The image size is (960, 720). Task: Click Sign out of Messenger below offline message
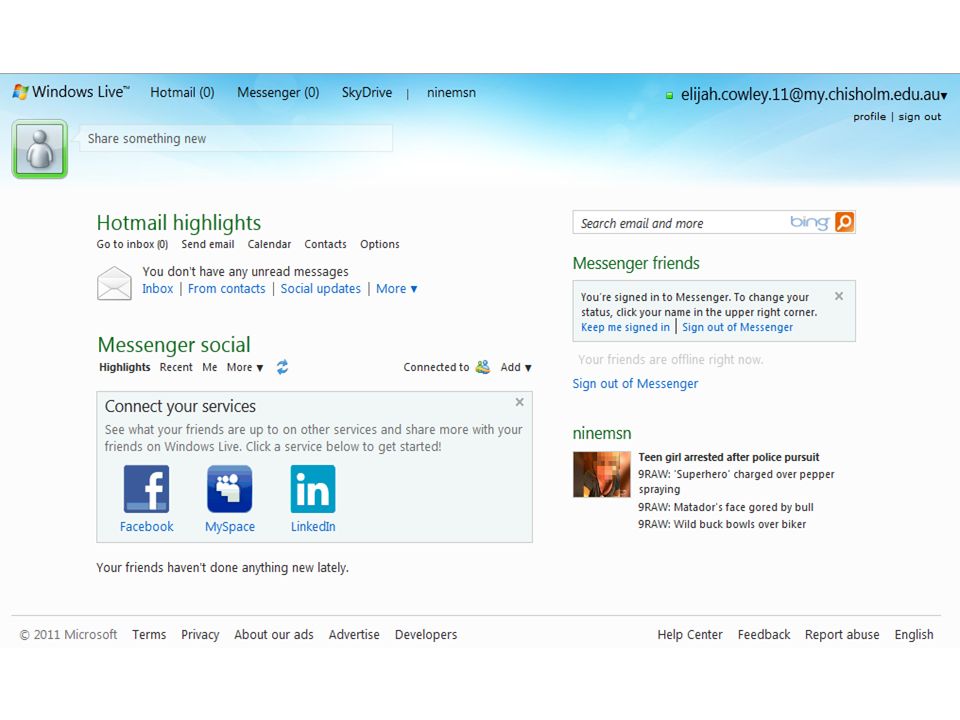click(635, 384)
